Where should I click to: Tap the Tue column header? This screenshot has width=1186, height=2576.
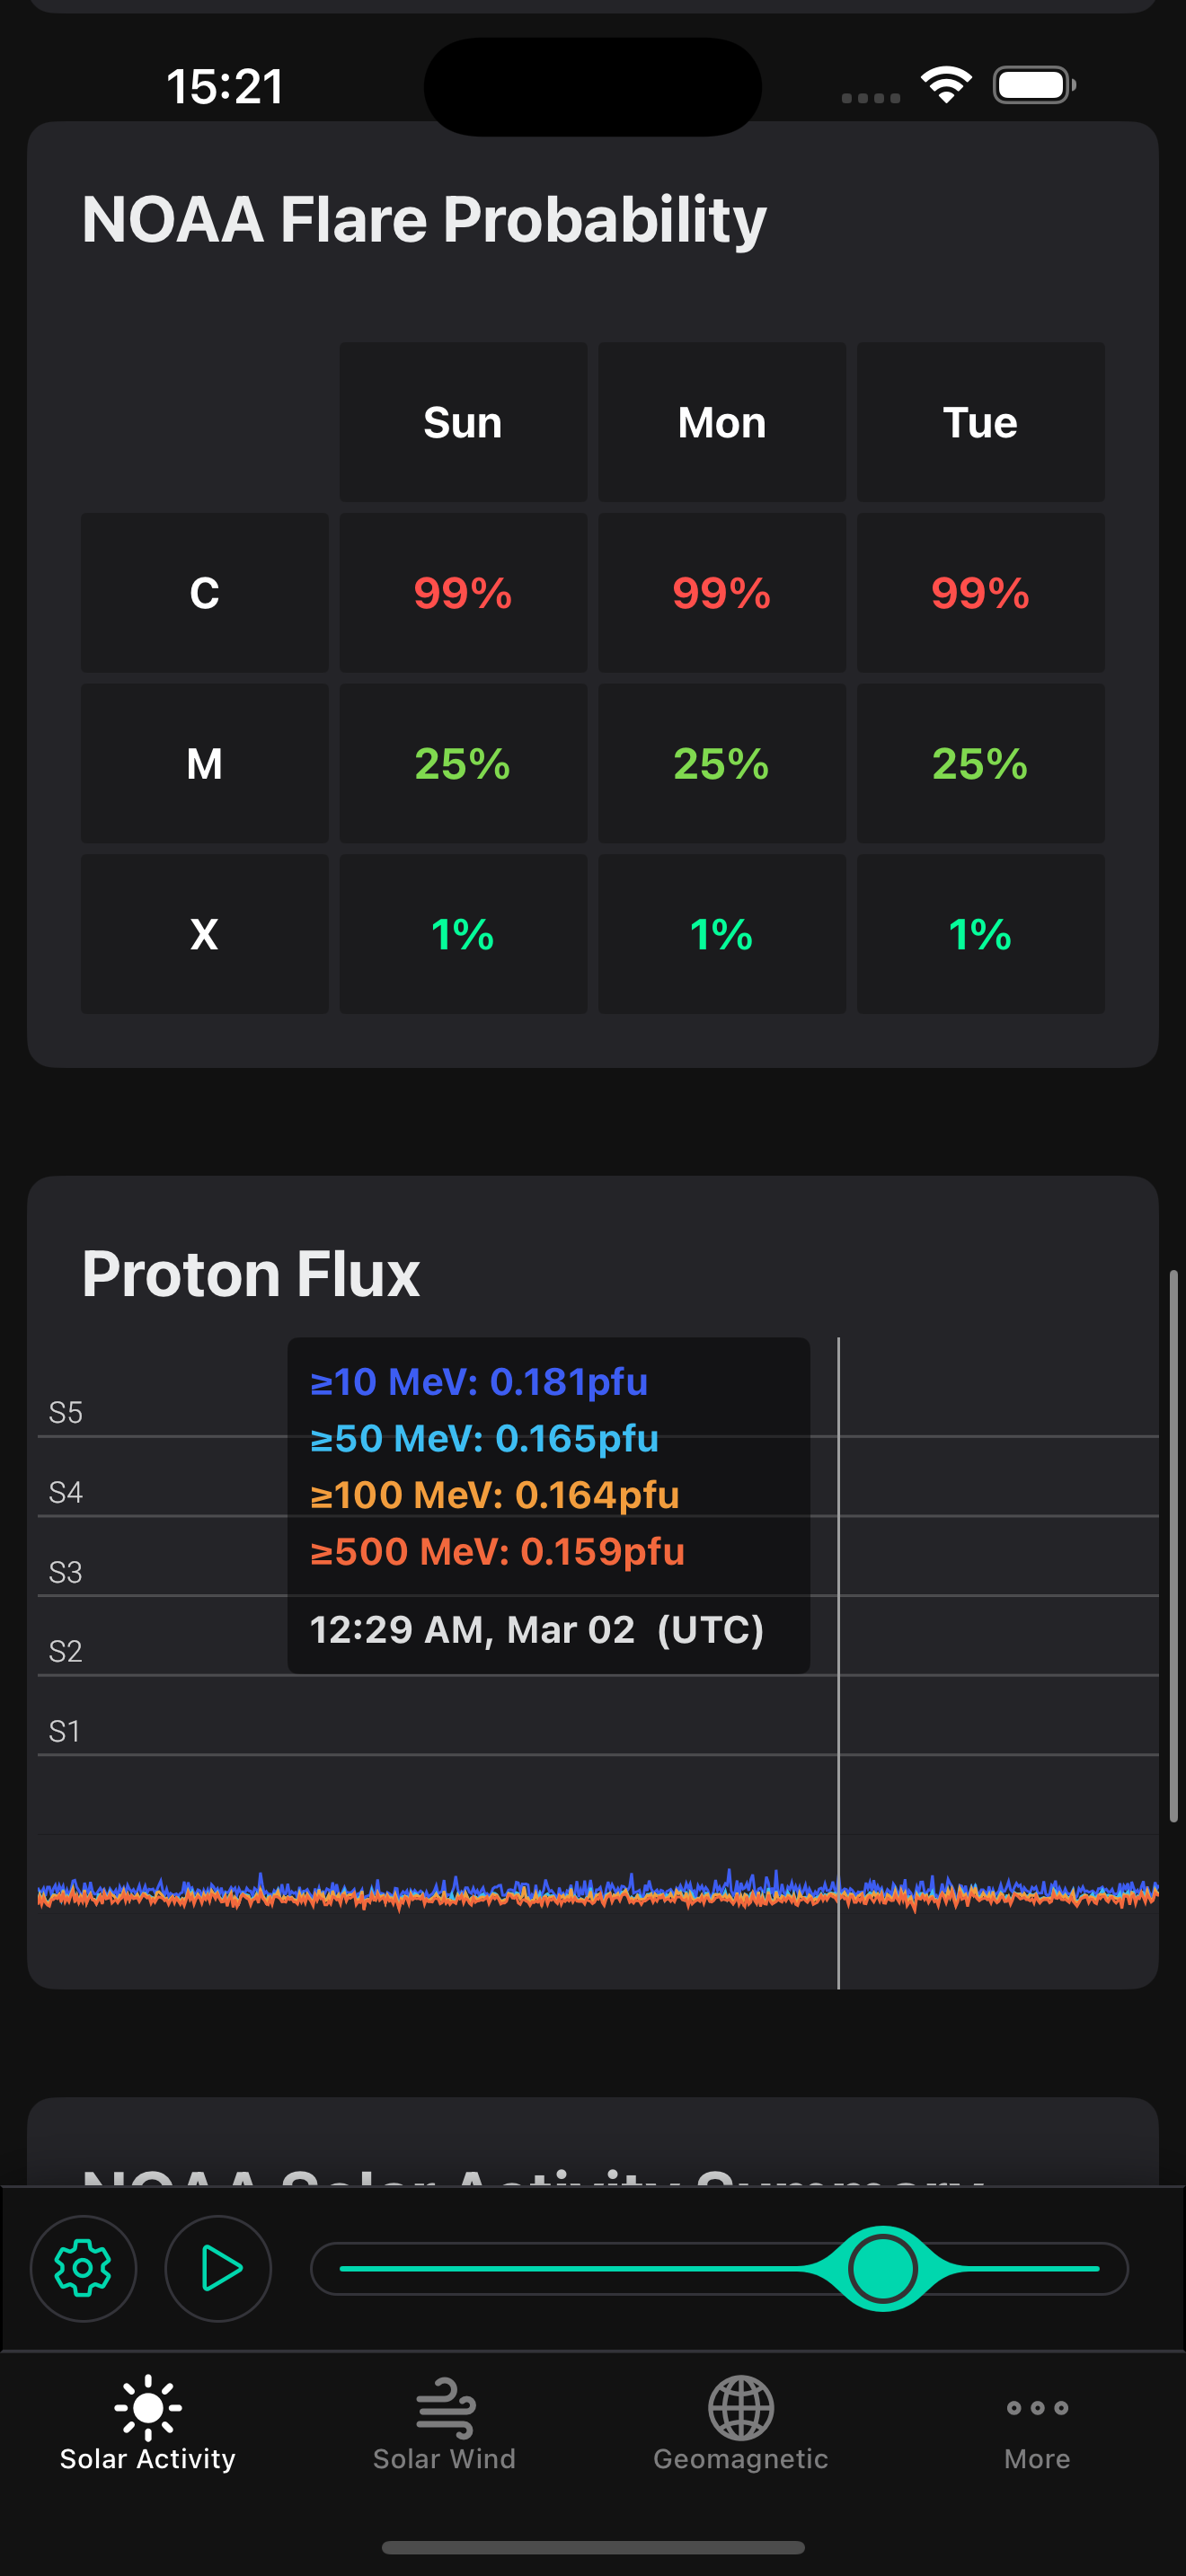click(980, 422)
